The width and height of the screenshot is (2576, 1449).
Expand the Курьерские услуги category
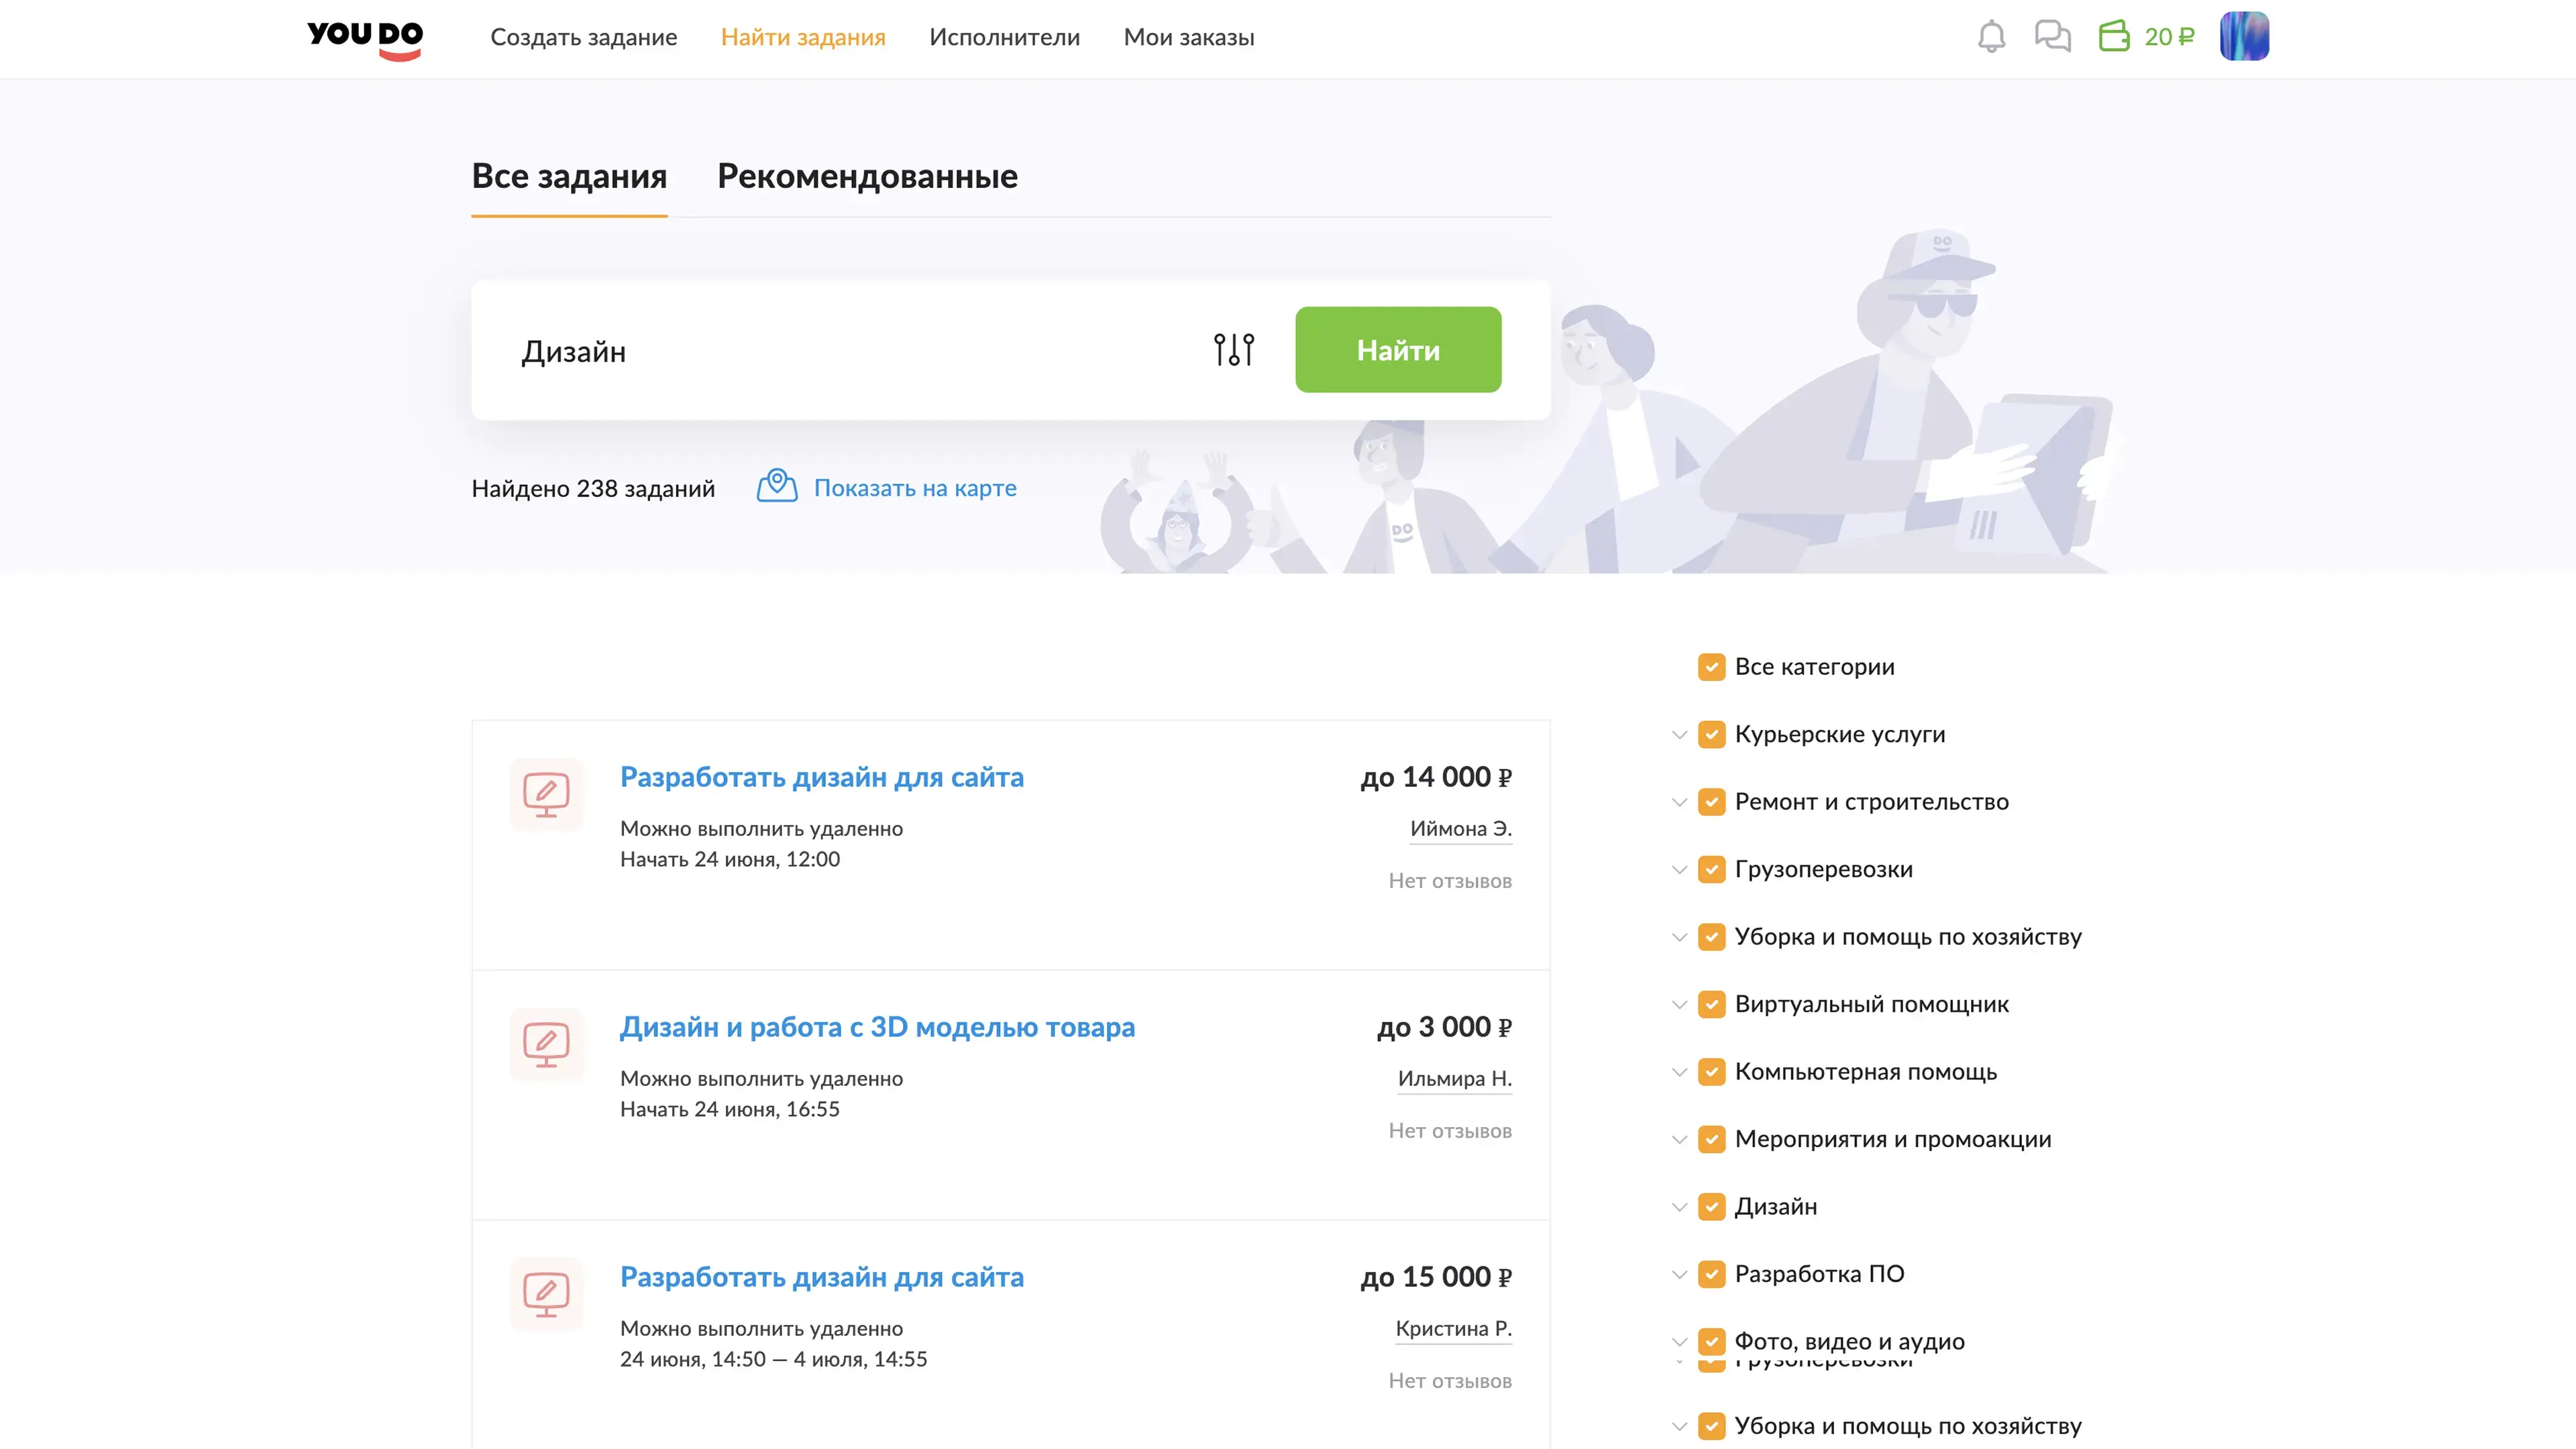1679,735
